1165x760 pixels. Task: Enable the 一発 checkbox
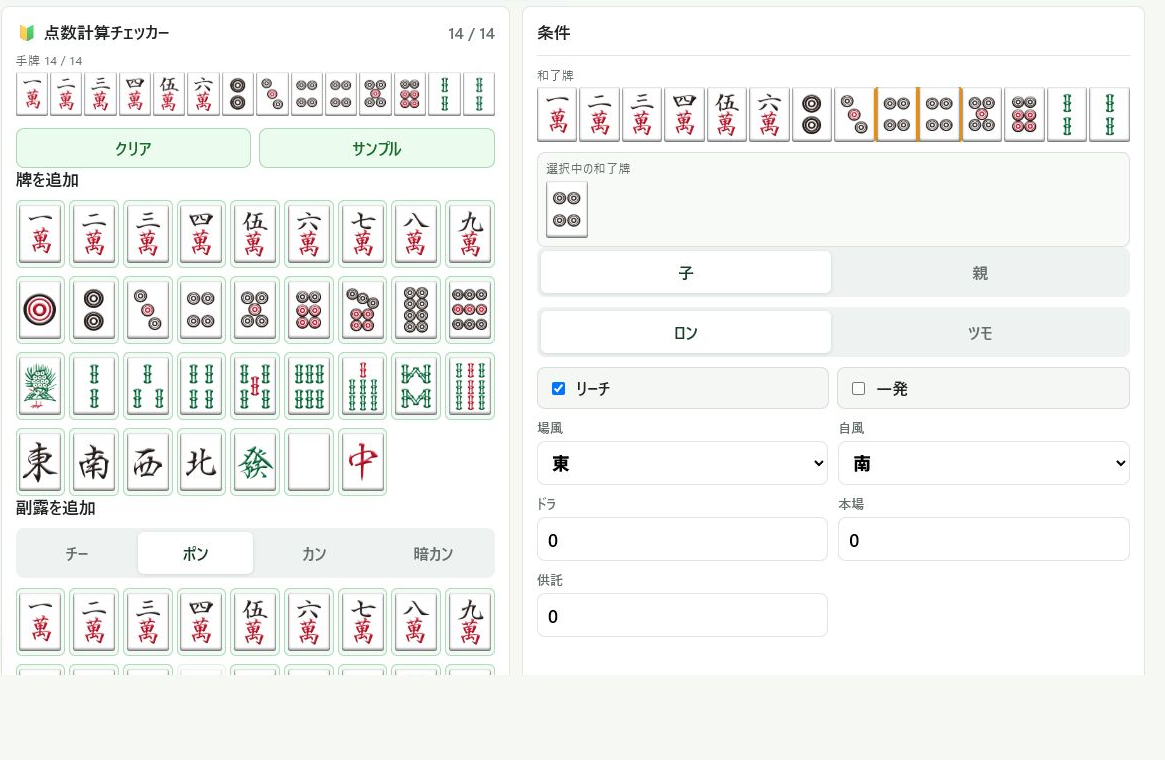pyautogui.click(x=858, y=389)
